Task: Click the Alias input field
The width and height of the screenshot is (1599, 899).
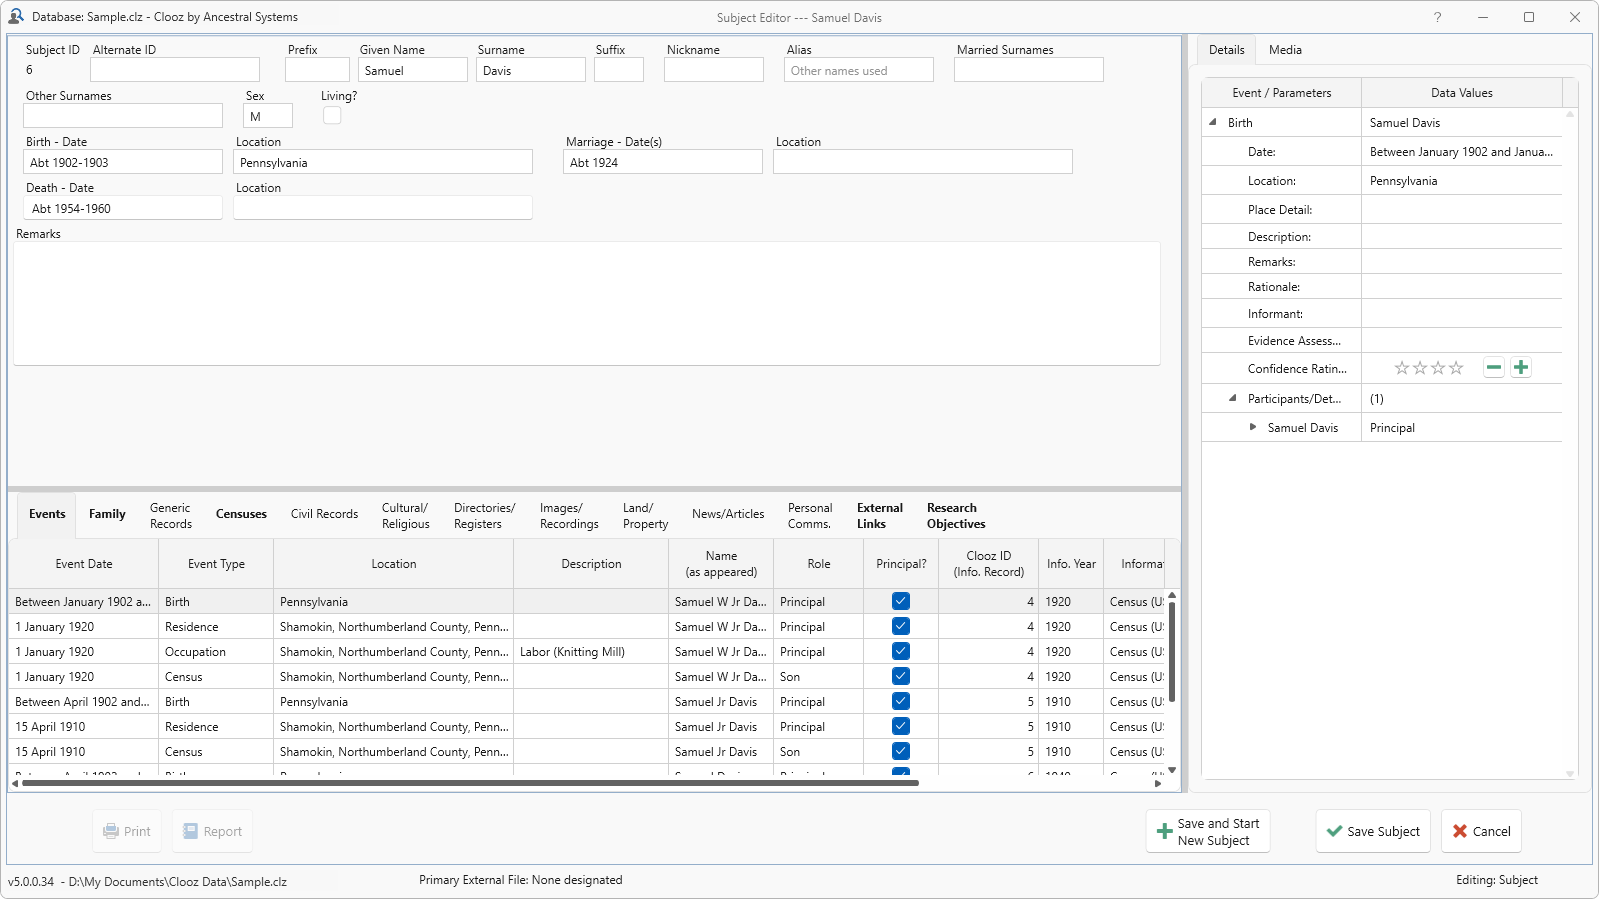Action: pos(859,71)
